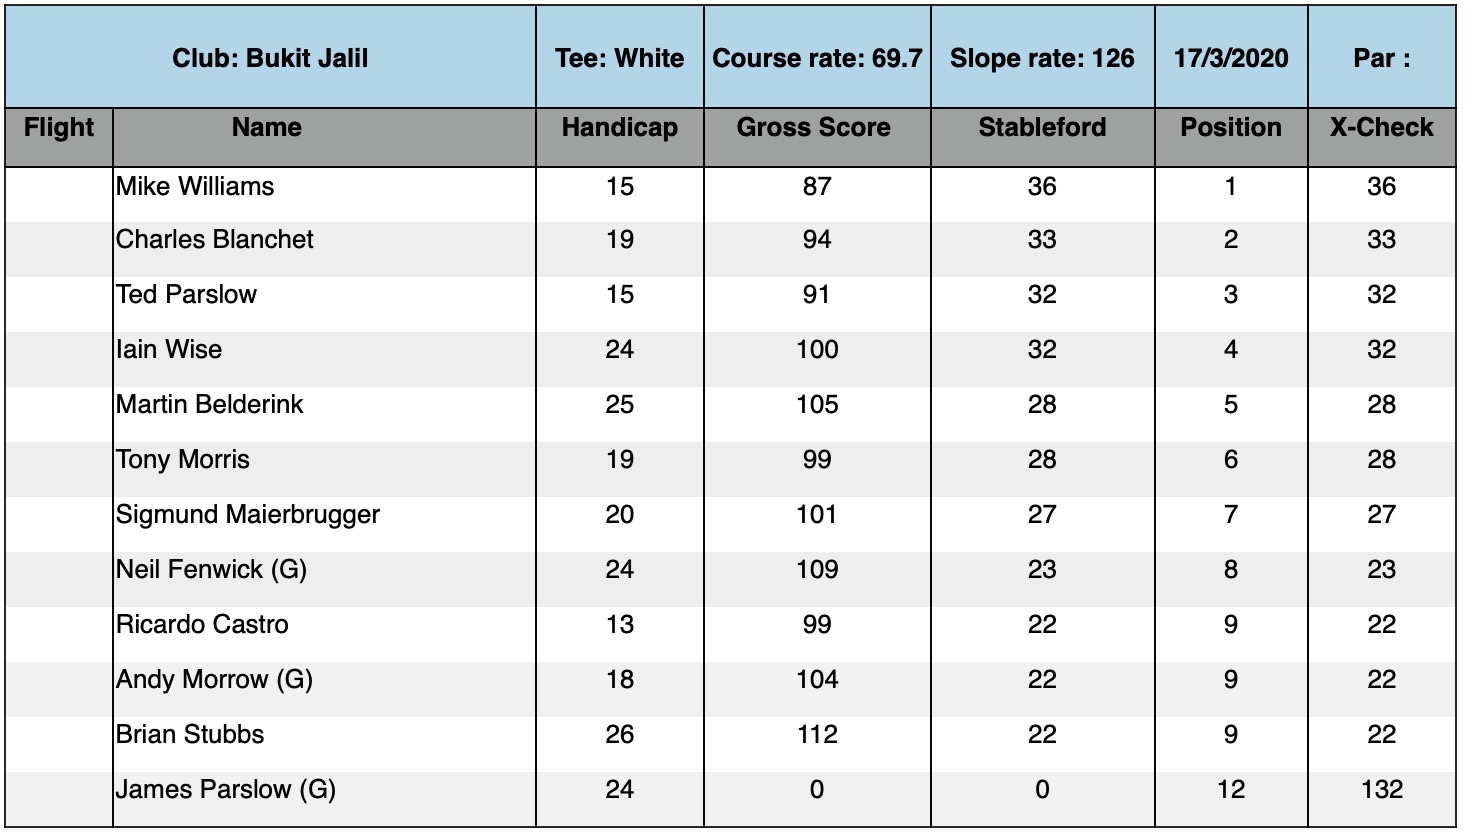Screen dimensions: 1470x836
Task: Click the Course rate: 69.7 cell
Action: tap(817, 58)
